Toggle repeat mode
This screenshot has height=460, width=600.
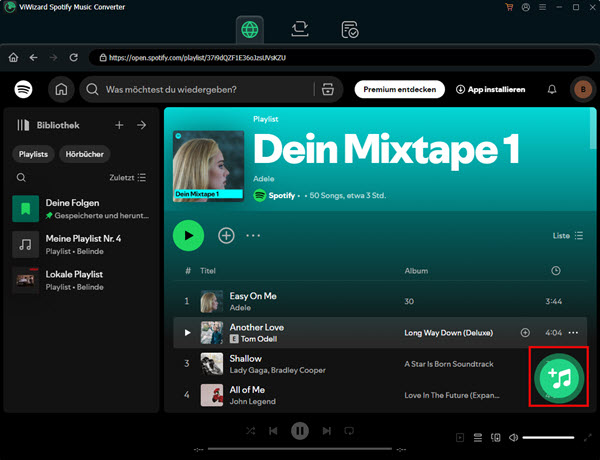coord(349,431)
